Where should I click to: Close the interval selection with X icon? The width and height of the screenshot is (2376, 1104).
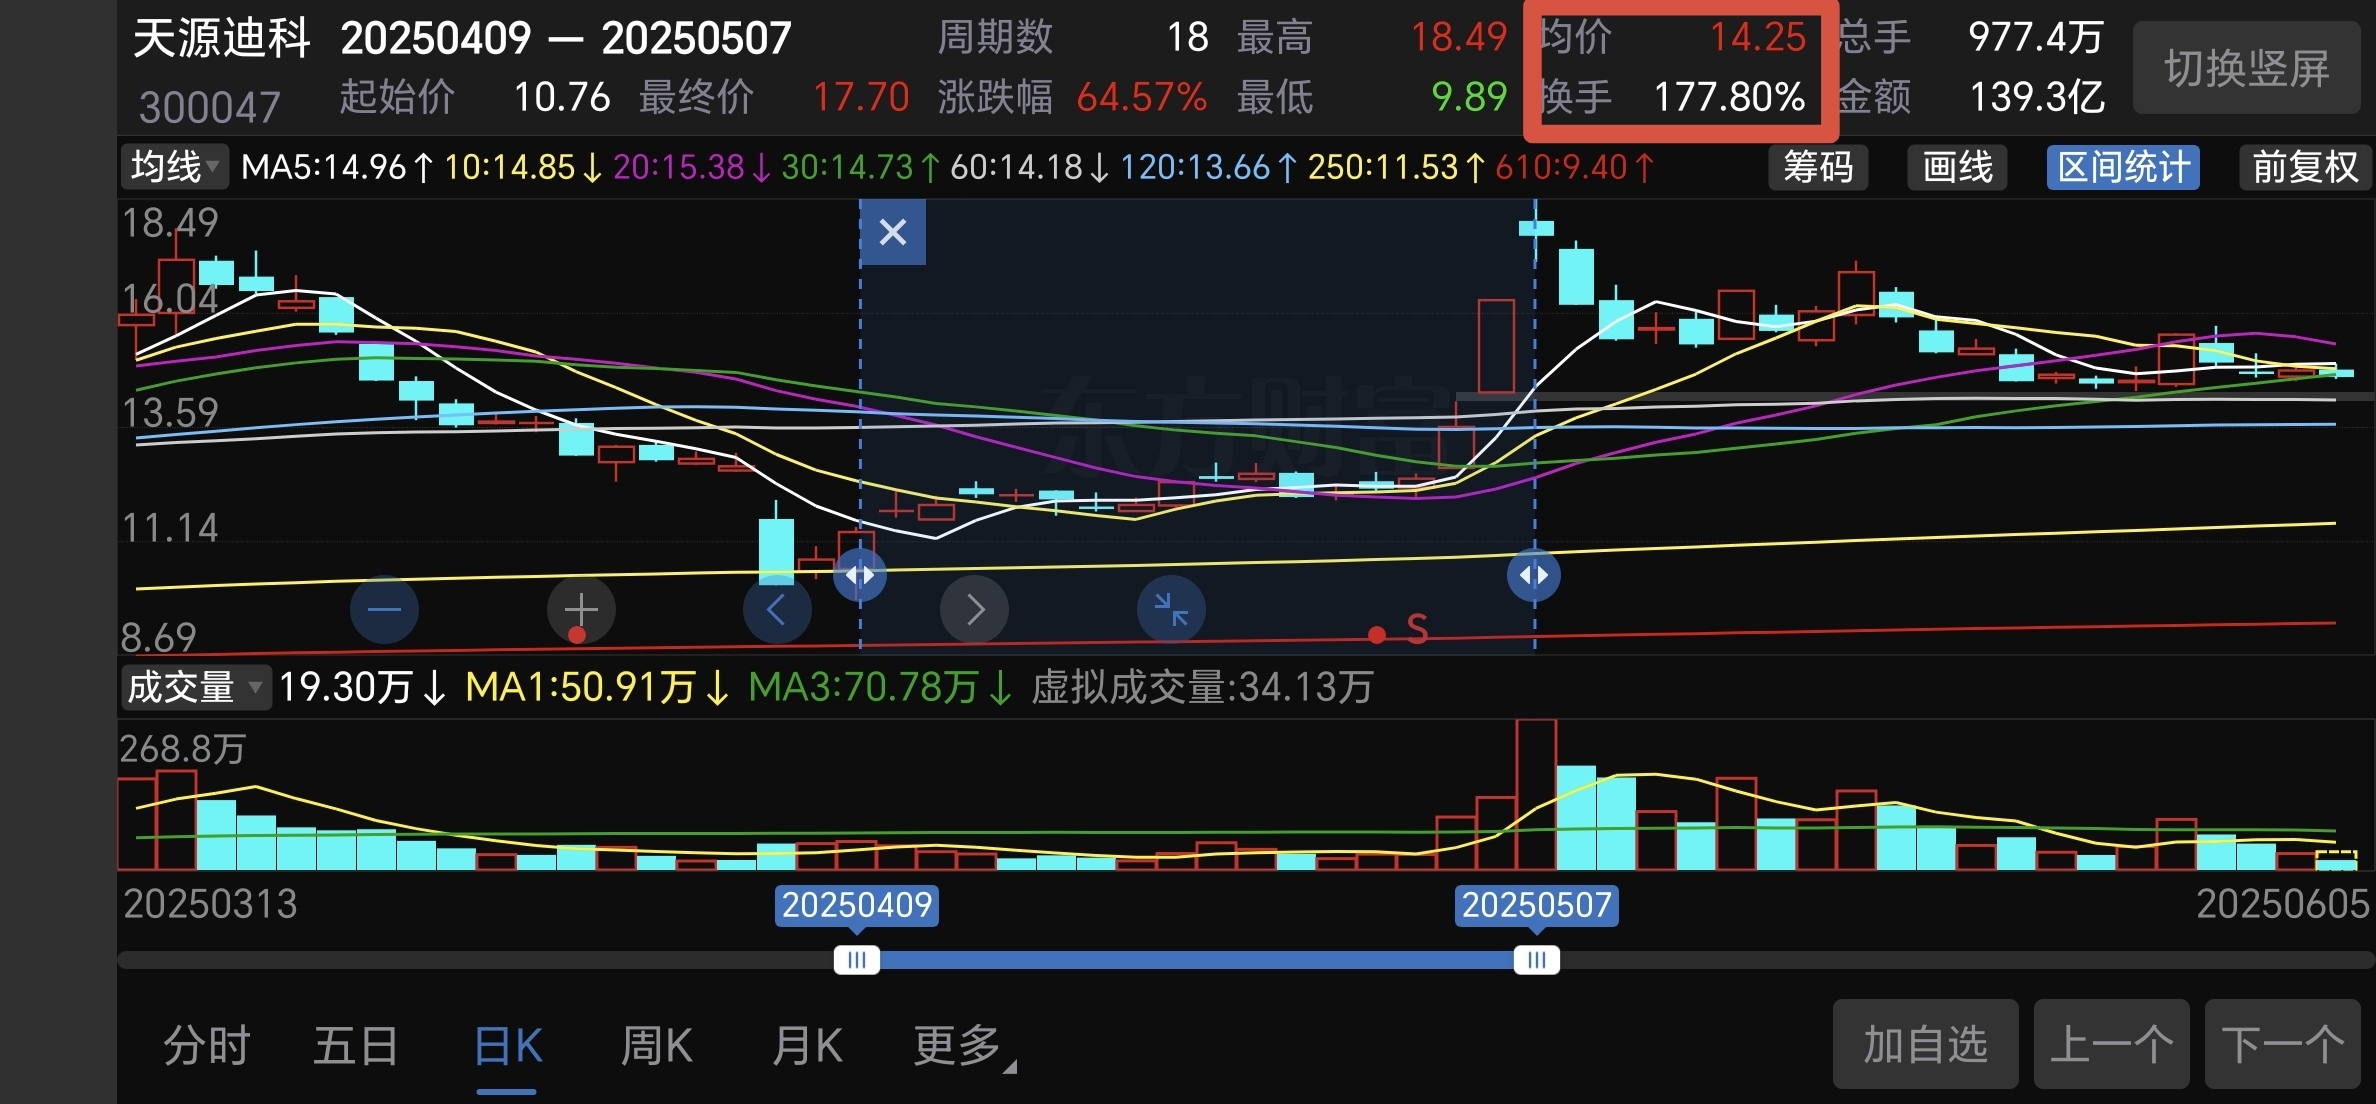(892, 233)
